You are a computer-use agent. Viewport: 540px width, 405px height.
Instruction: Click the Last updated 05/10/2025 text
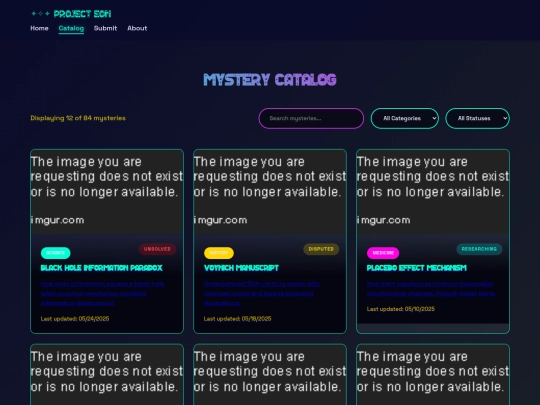click(x=401, y=309)
